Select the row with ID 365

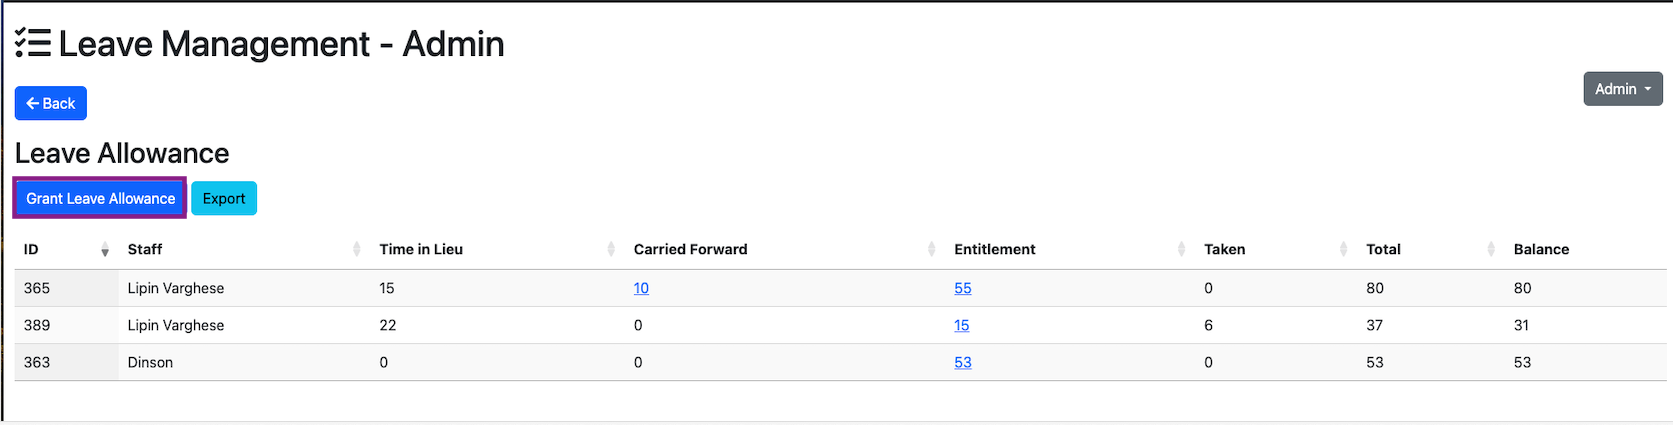[x=37, y=288]
